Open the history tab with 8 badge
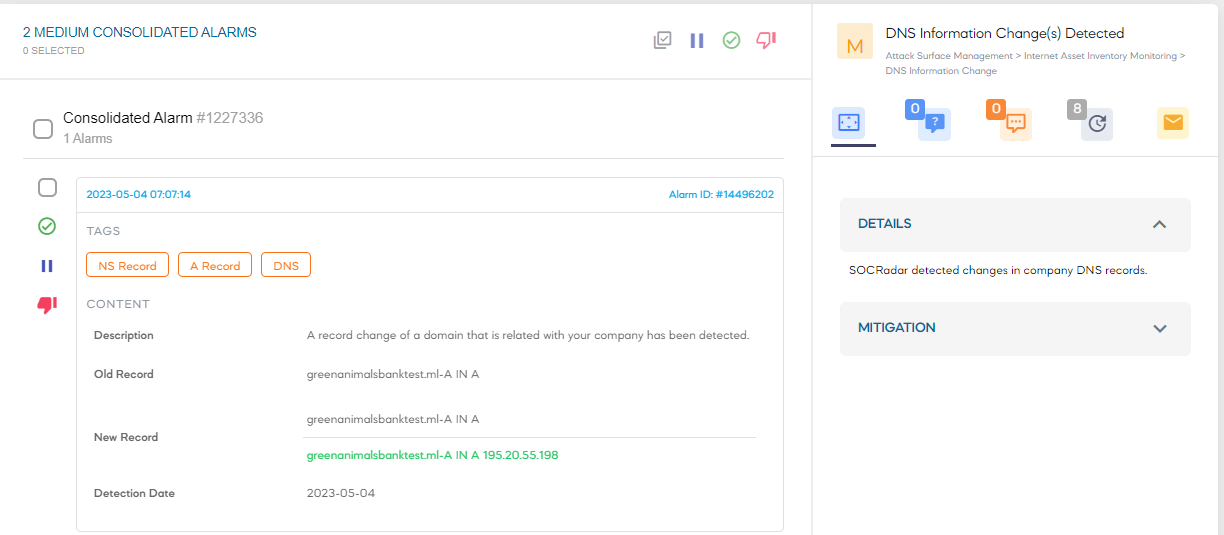 tap(1096, 123)
